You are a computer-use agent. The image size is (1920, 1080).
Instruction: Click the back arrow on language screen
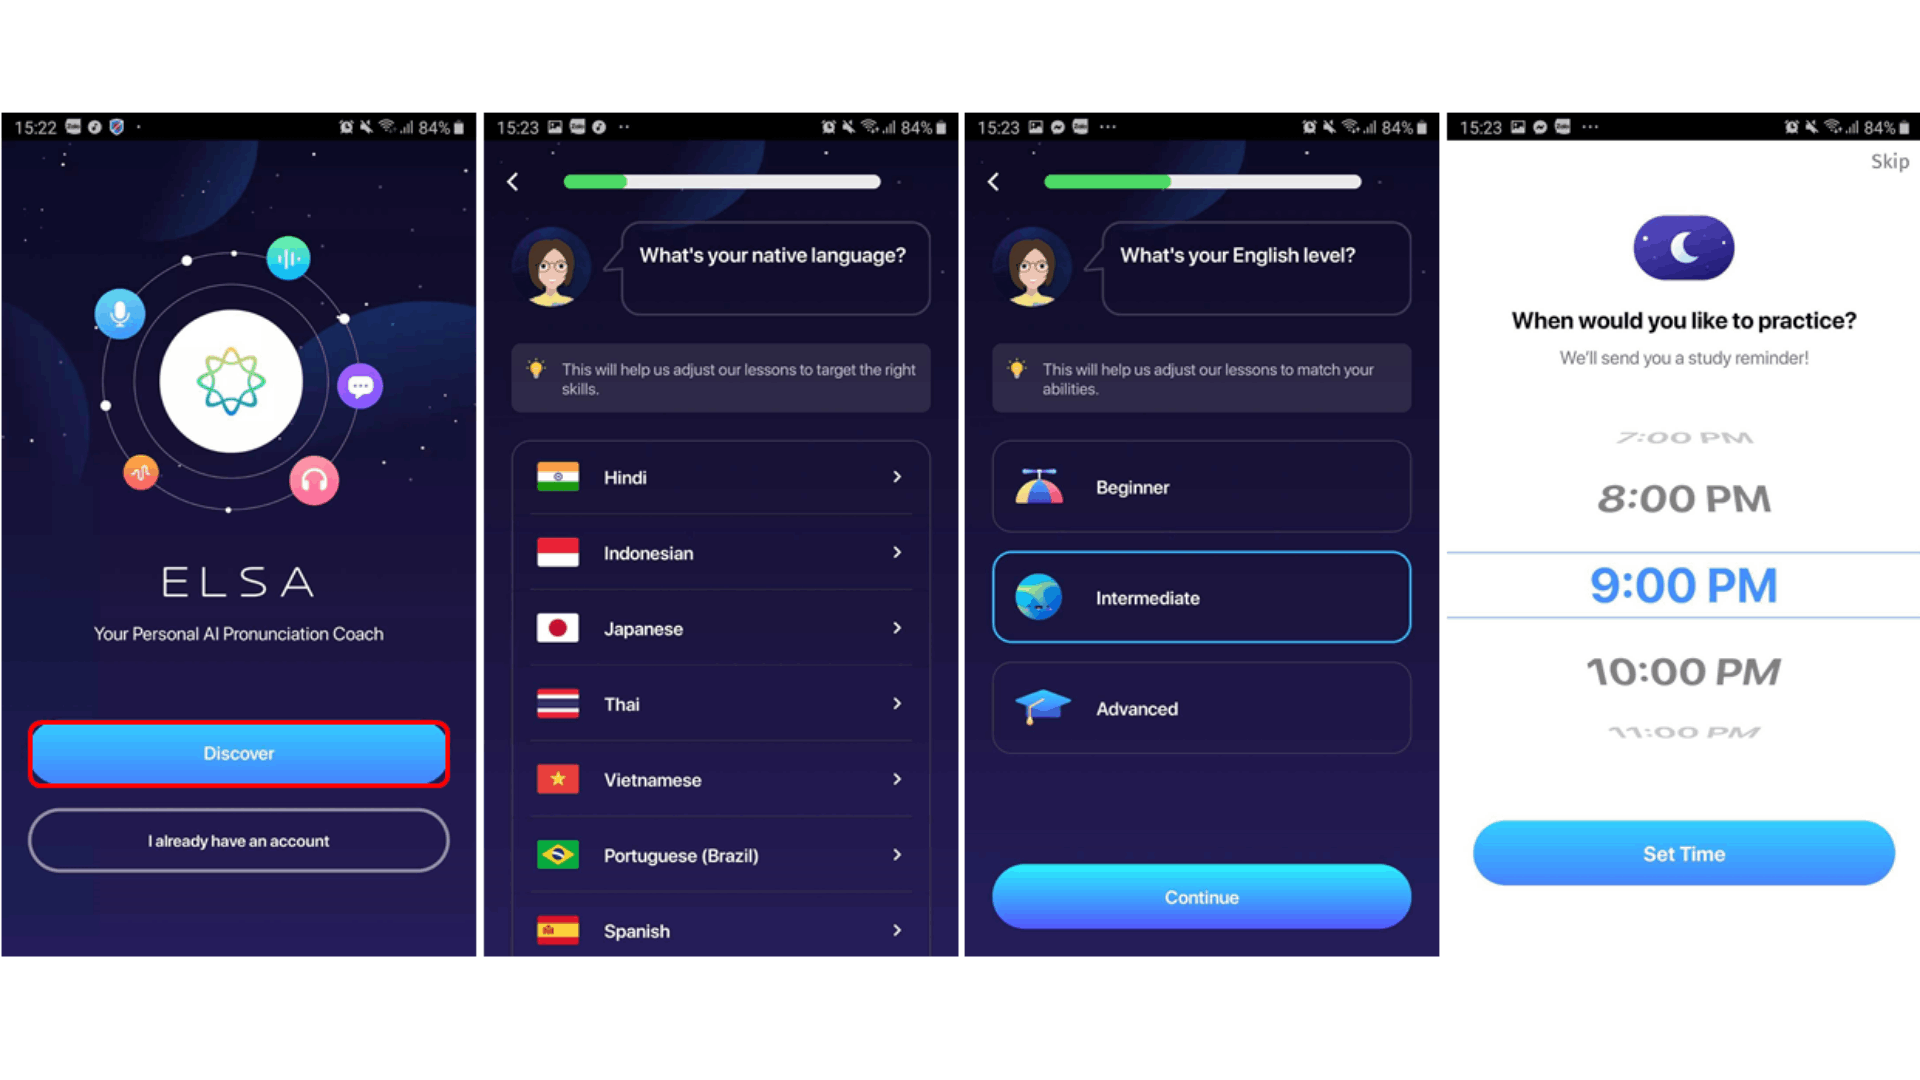[514, 182]
